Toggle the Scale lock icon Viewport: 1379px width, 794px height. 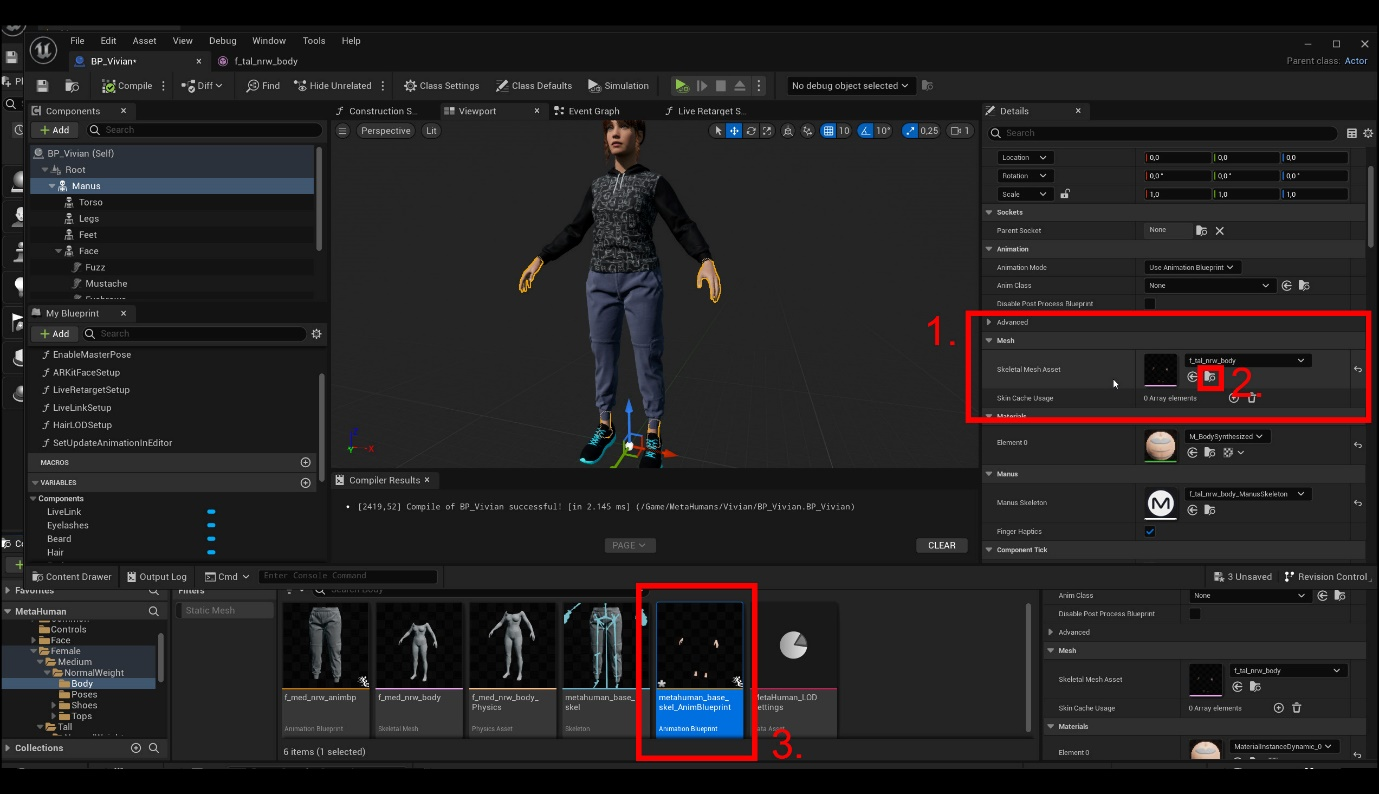(x=1066, y=194)
